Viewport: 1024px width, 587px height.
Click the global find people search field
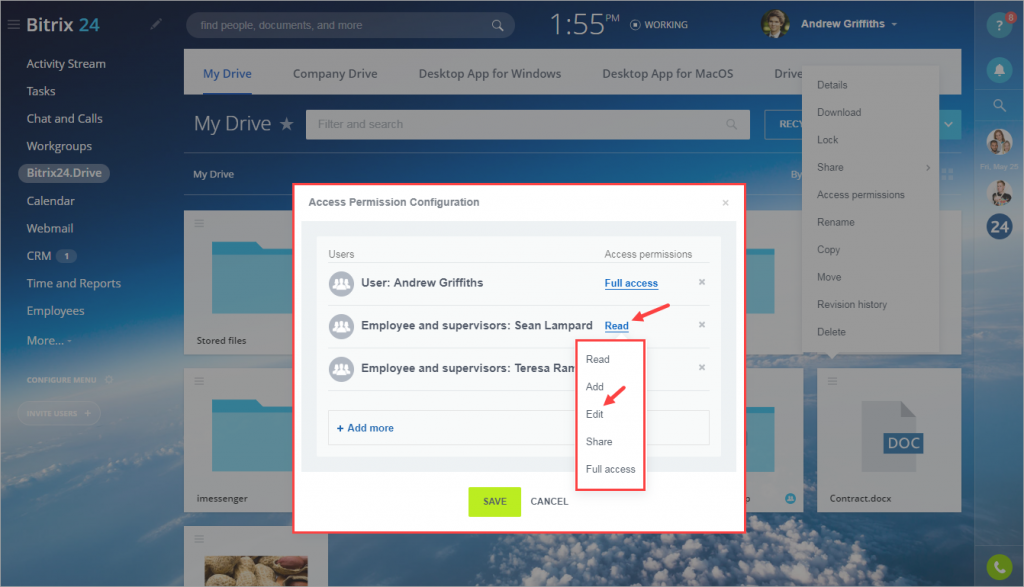[350, 25]
